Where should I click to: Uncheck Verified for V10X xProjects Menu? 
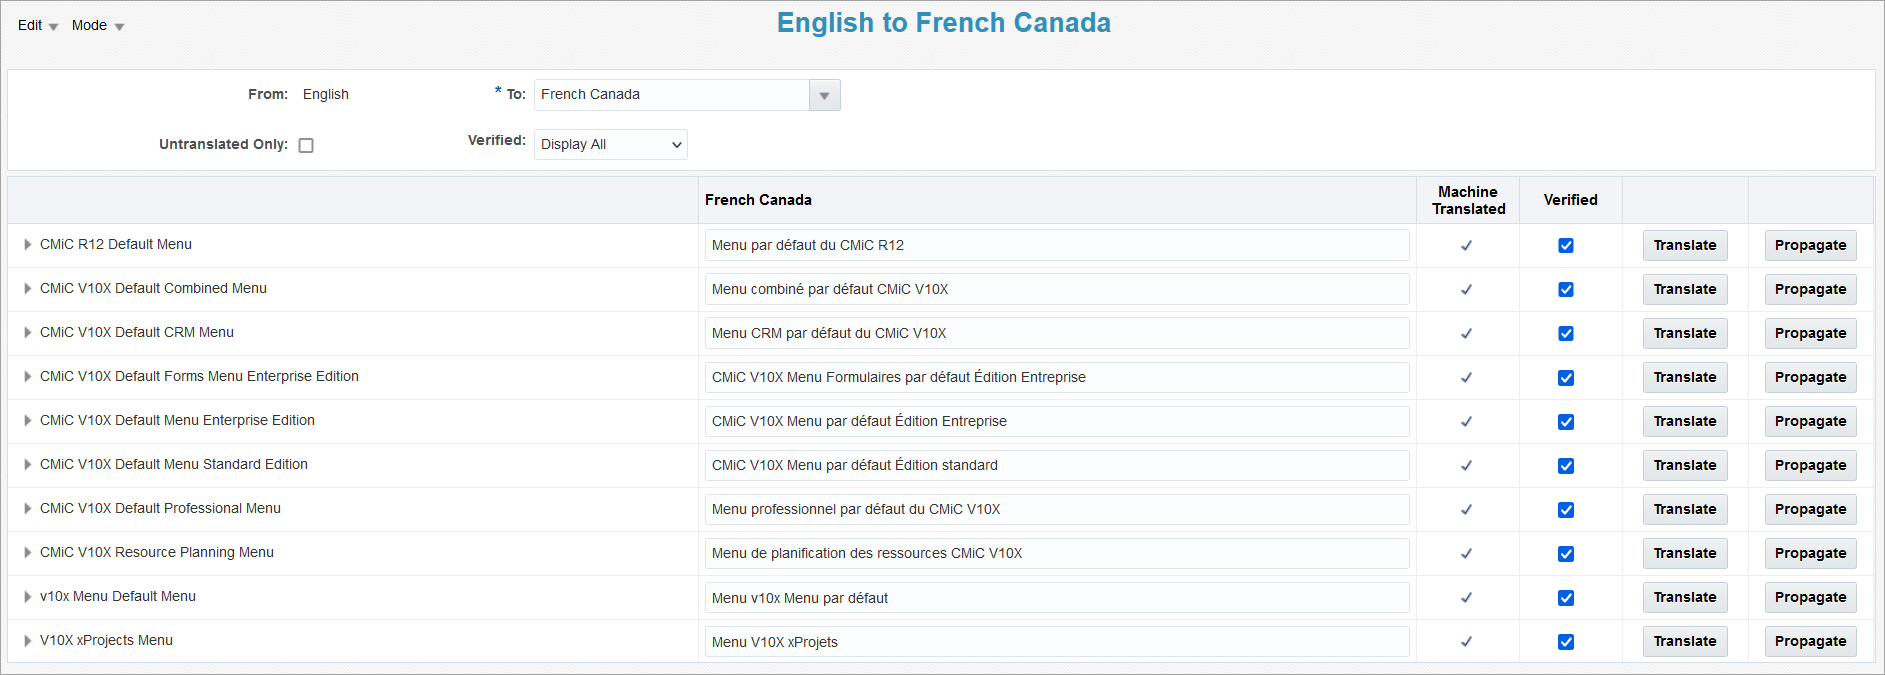tap(1566, 642)
